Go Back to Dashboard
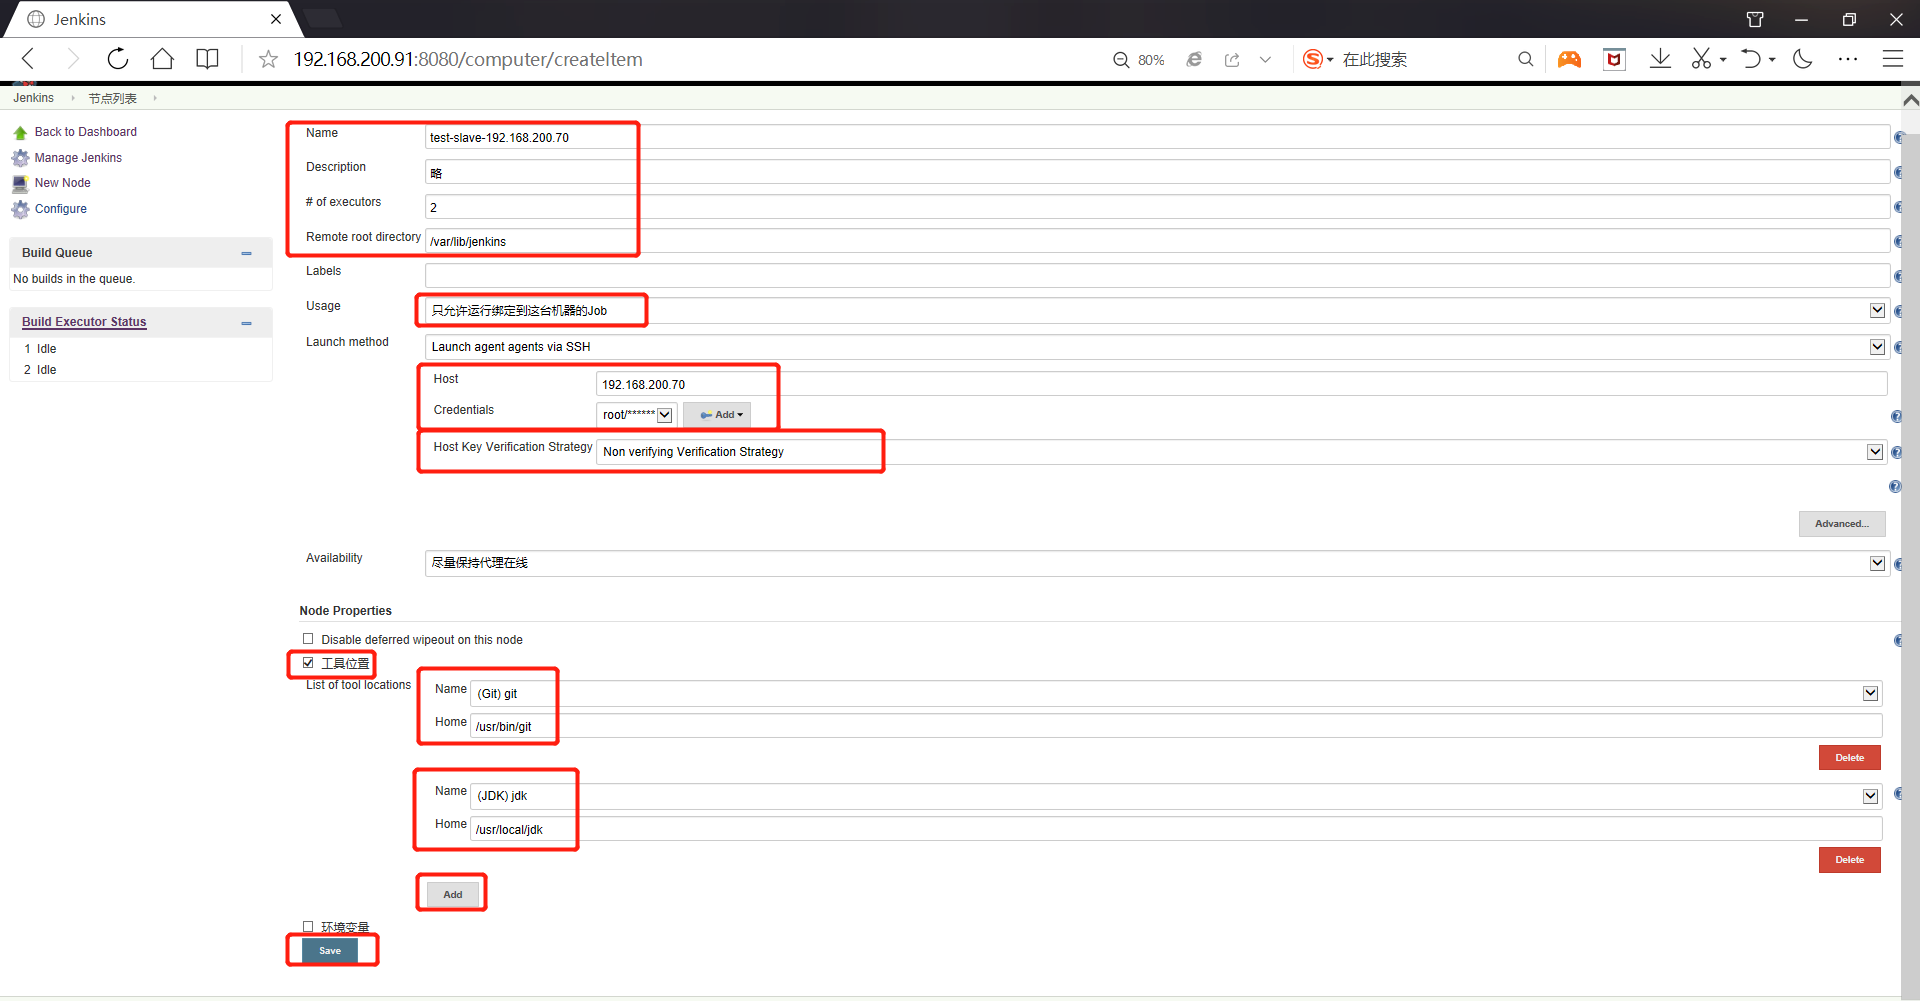The height and width of the screenshot is (1001, 1920). coord(85,132)
